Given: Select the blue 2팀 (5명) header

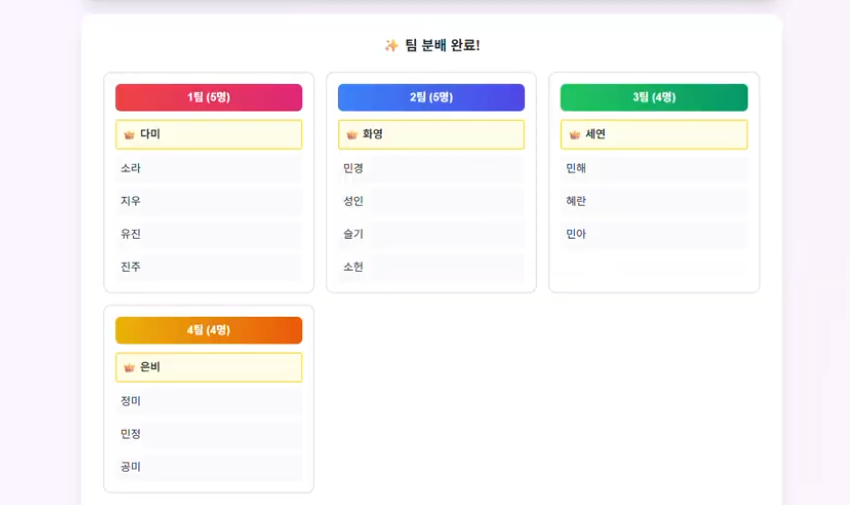Looking at the screenshot, I should tap(431, 97).
